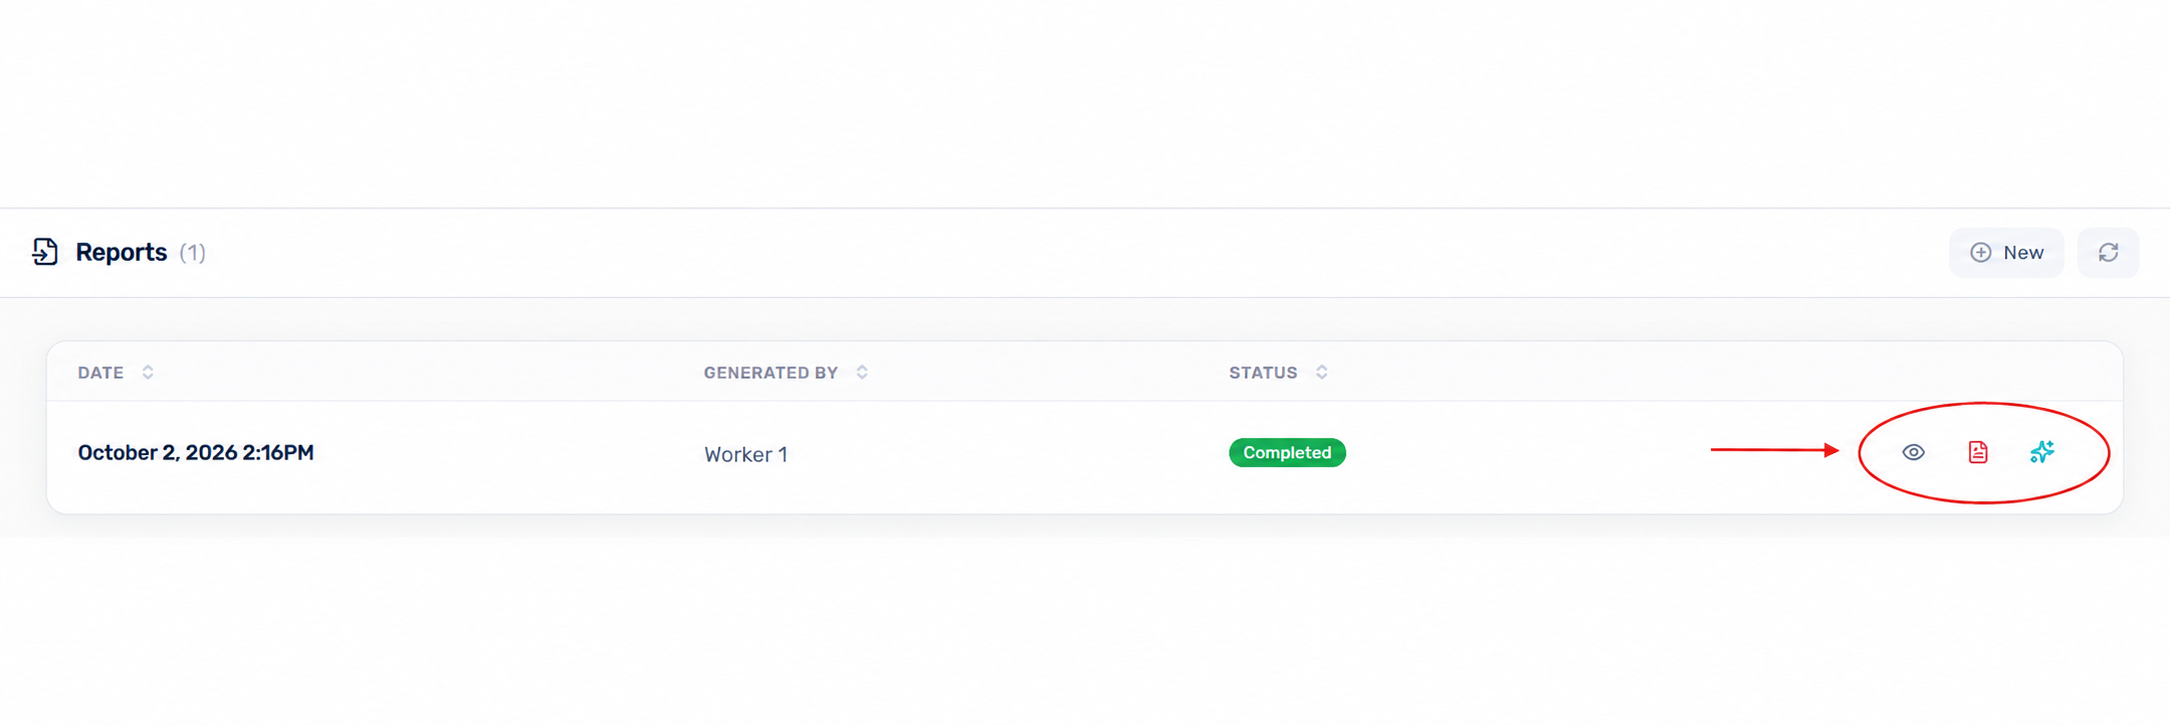View the report with the eye icon
Image resolution: width=2170 pixels, height=725 pixels.
click(x=1913, y=452)
